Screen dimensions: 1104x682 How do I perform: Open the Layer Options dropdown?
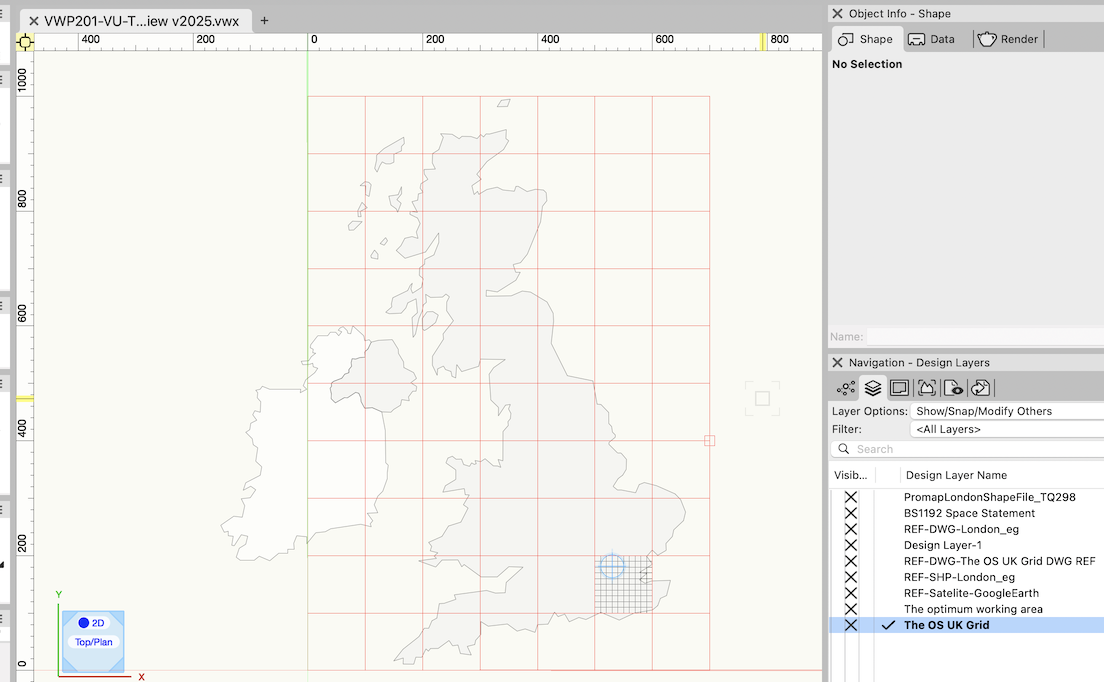pyautogui.click(x=1007, y=411)
